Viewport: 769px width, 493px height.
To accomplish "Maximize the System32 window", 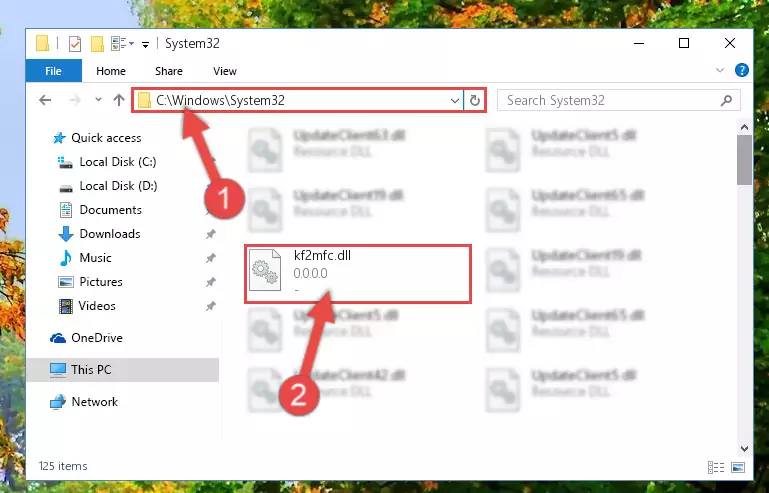I will pyautogui.click(x=684, y=43).
